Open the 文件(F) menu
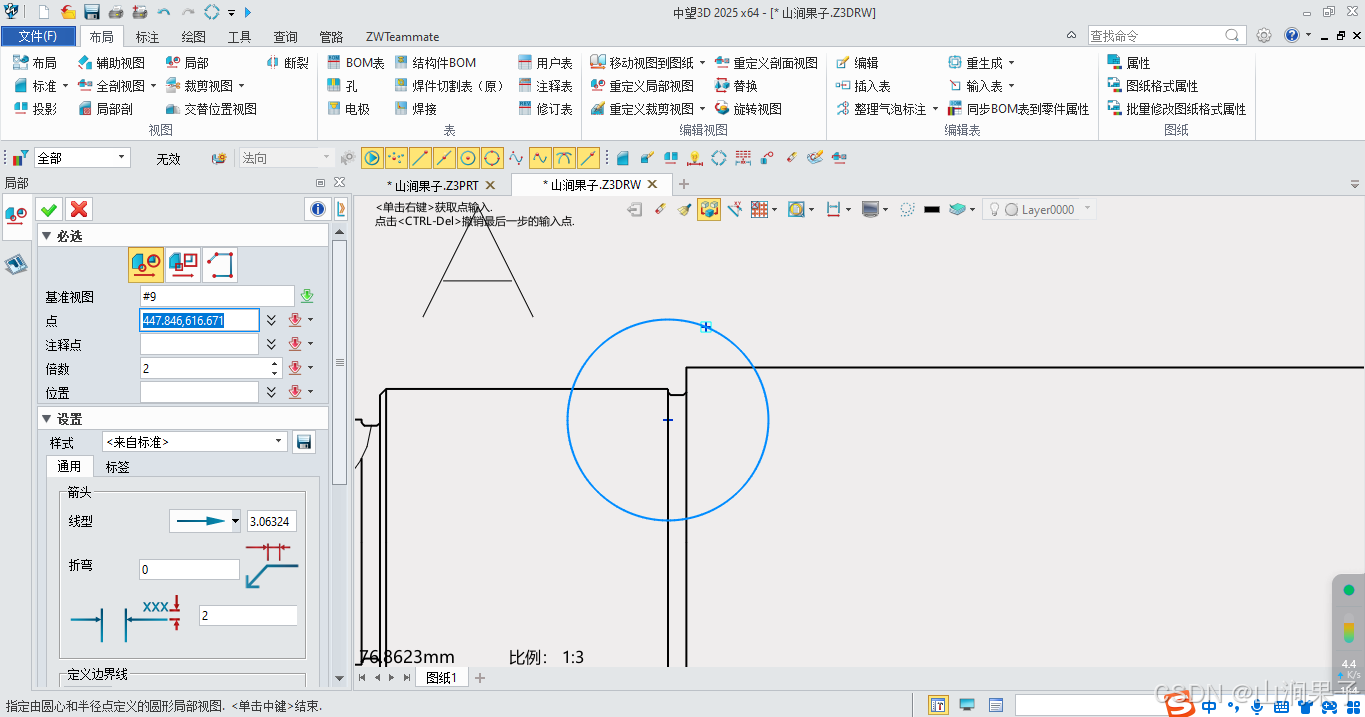The height and width of the screenshot is (717, 1365). pyautogui.click(x=37, y=36)
